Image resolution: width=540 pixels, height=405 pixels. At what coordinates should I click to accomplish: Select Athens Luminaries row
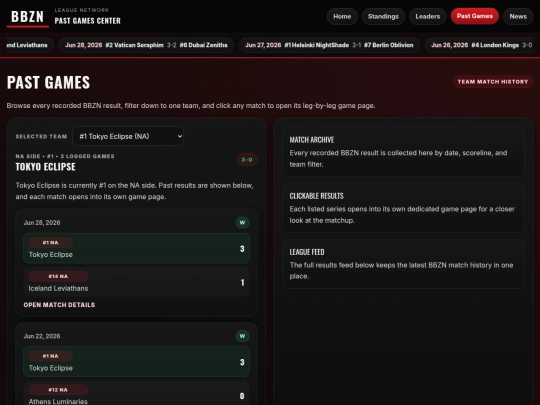(x=136, y=393)
